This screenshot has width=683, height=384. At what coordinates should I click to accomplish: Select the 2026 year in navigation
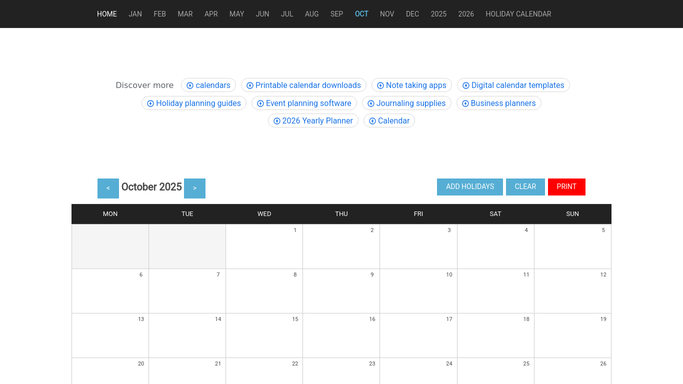click(466, 14)
